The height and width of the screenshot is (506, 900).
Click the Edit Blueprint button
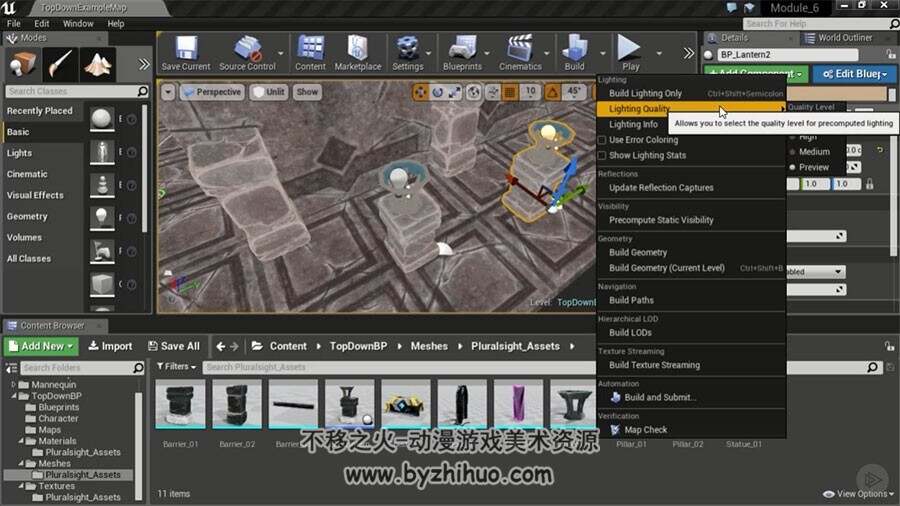click(x=854, y=74)
